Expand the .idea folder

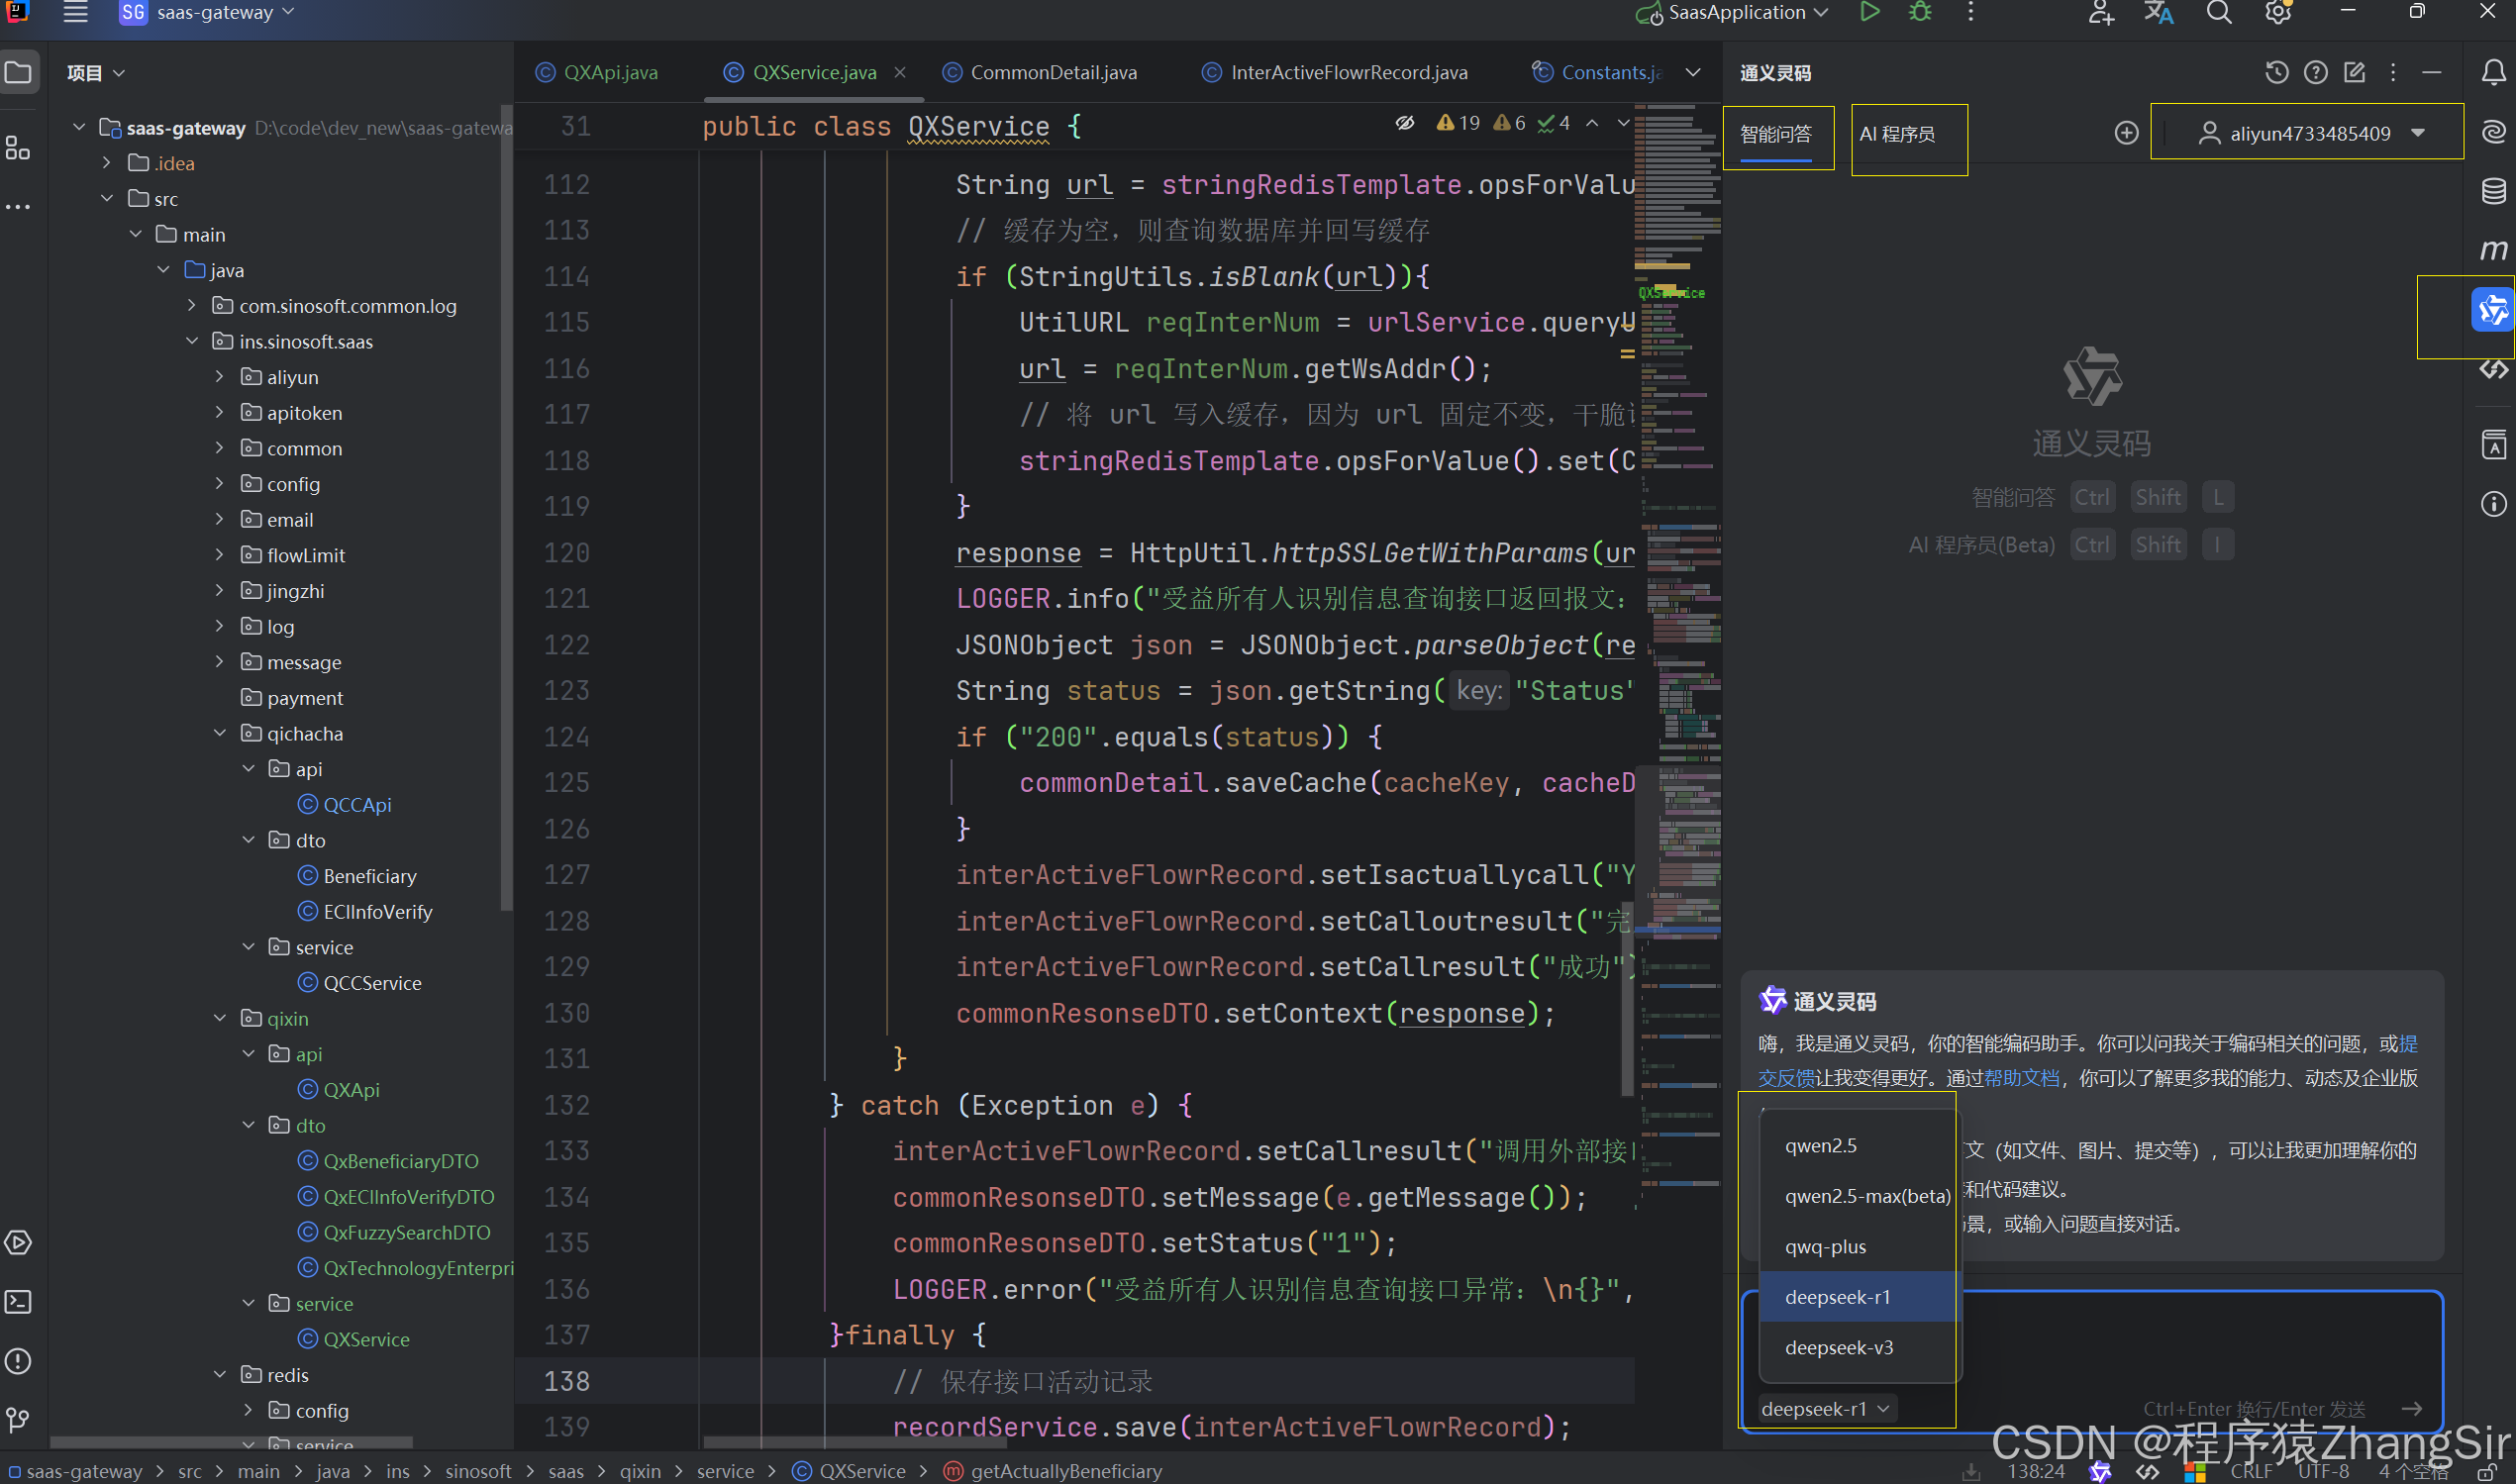pos(107,162)
